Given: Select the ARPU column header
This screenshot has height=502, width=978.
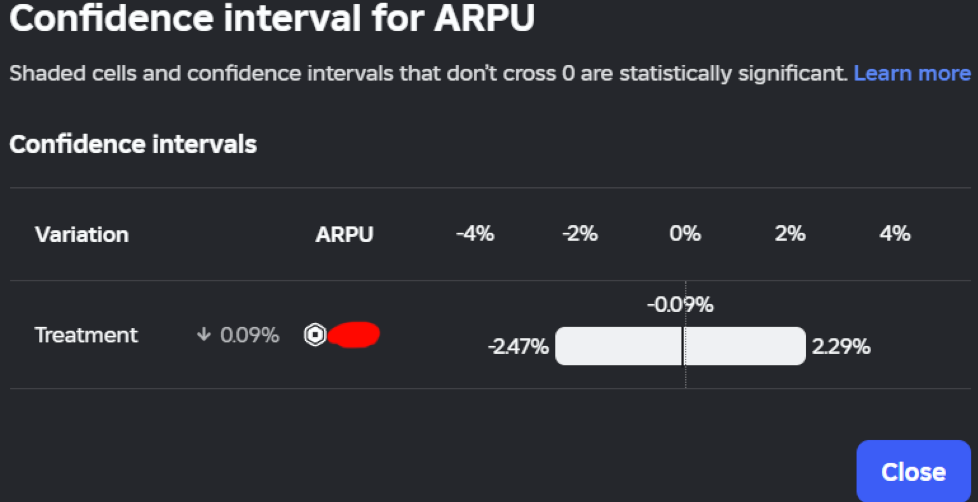Looking at the screenshot, I should click(344, 235).
